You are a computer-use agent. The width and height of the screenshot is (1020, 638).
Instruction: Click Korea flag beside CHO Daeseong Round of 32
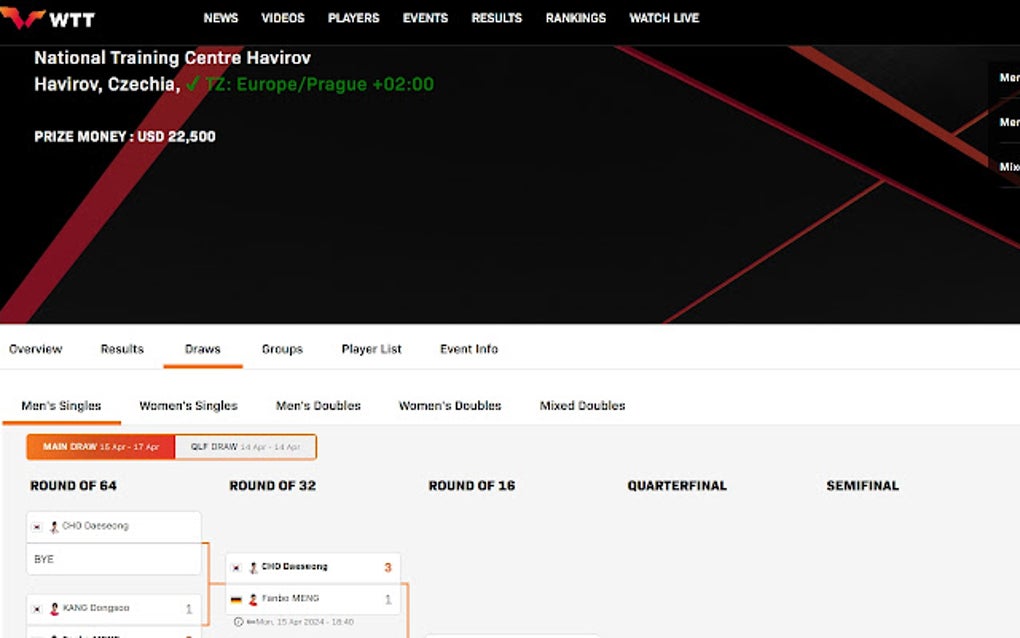pos(236,568)
